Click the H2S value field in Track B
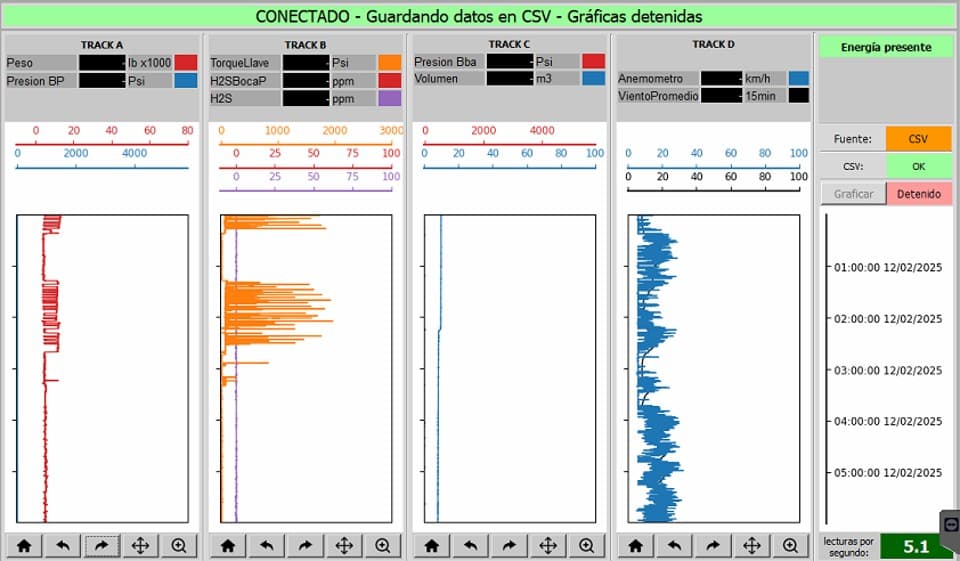 tap(306, 99)
